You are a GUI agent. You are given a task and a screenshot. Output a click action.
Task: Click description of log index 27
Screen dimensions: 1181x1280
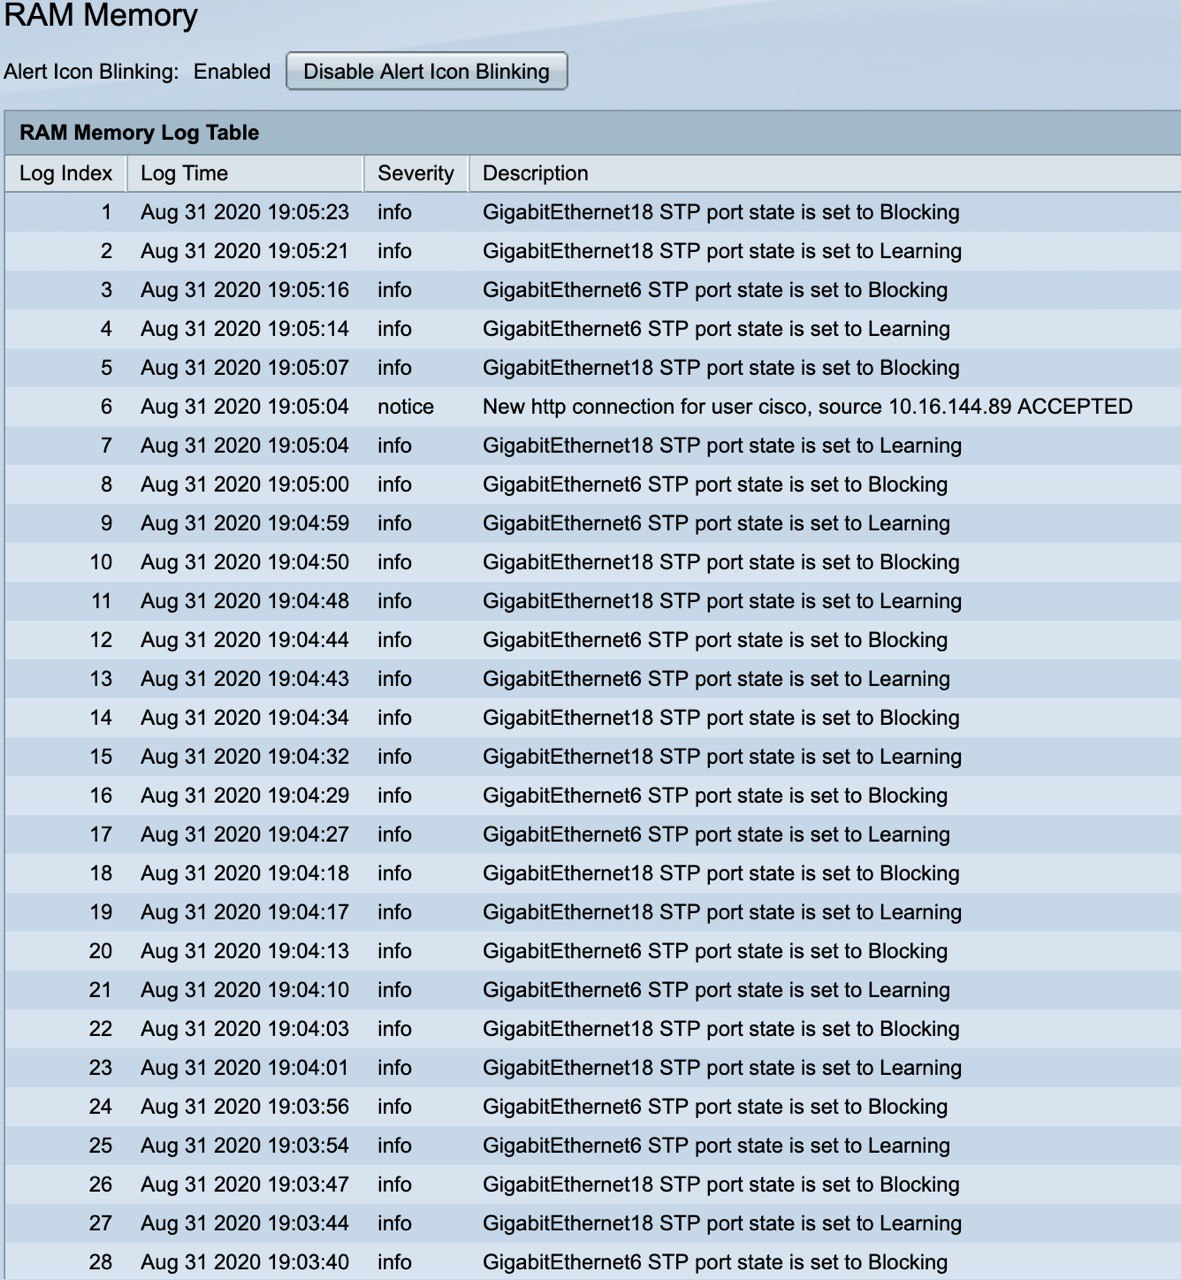722,1224
